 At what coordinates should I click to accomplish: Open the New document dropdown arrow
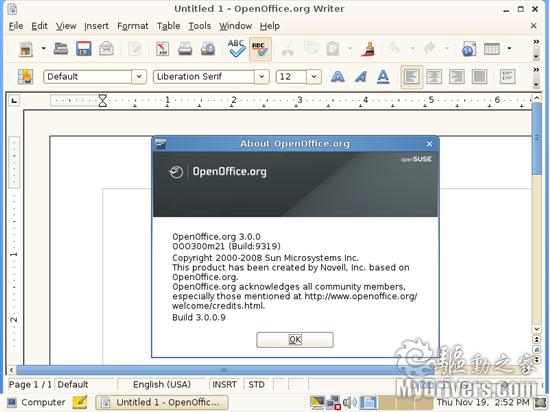(43, 48)
